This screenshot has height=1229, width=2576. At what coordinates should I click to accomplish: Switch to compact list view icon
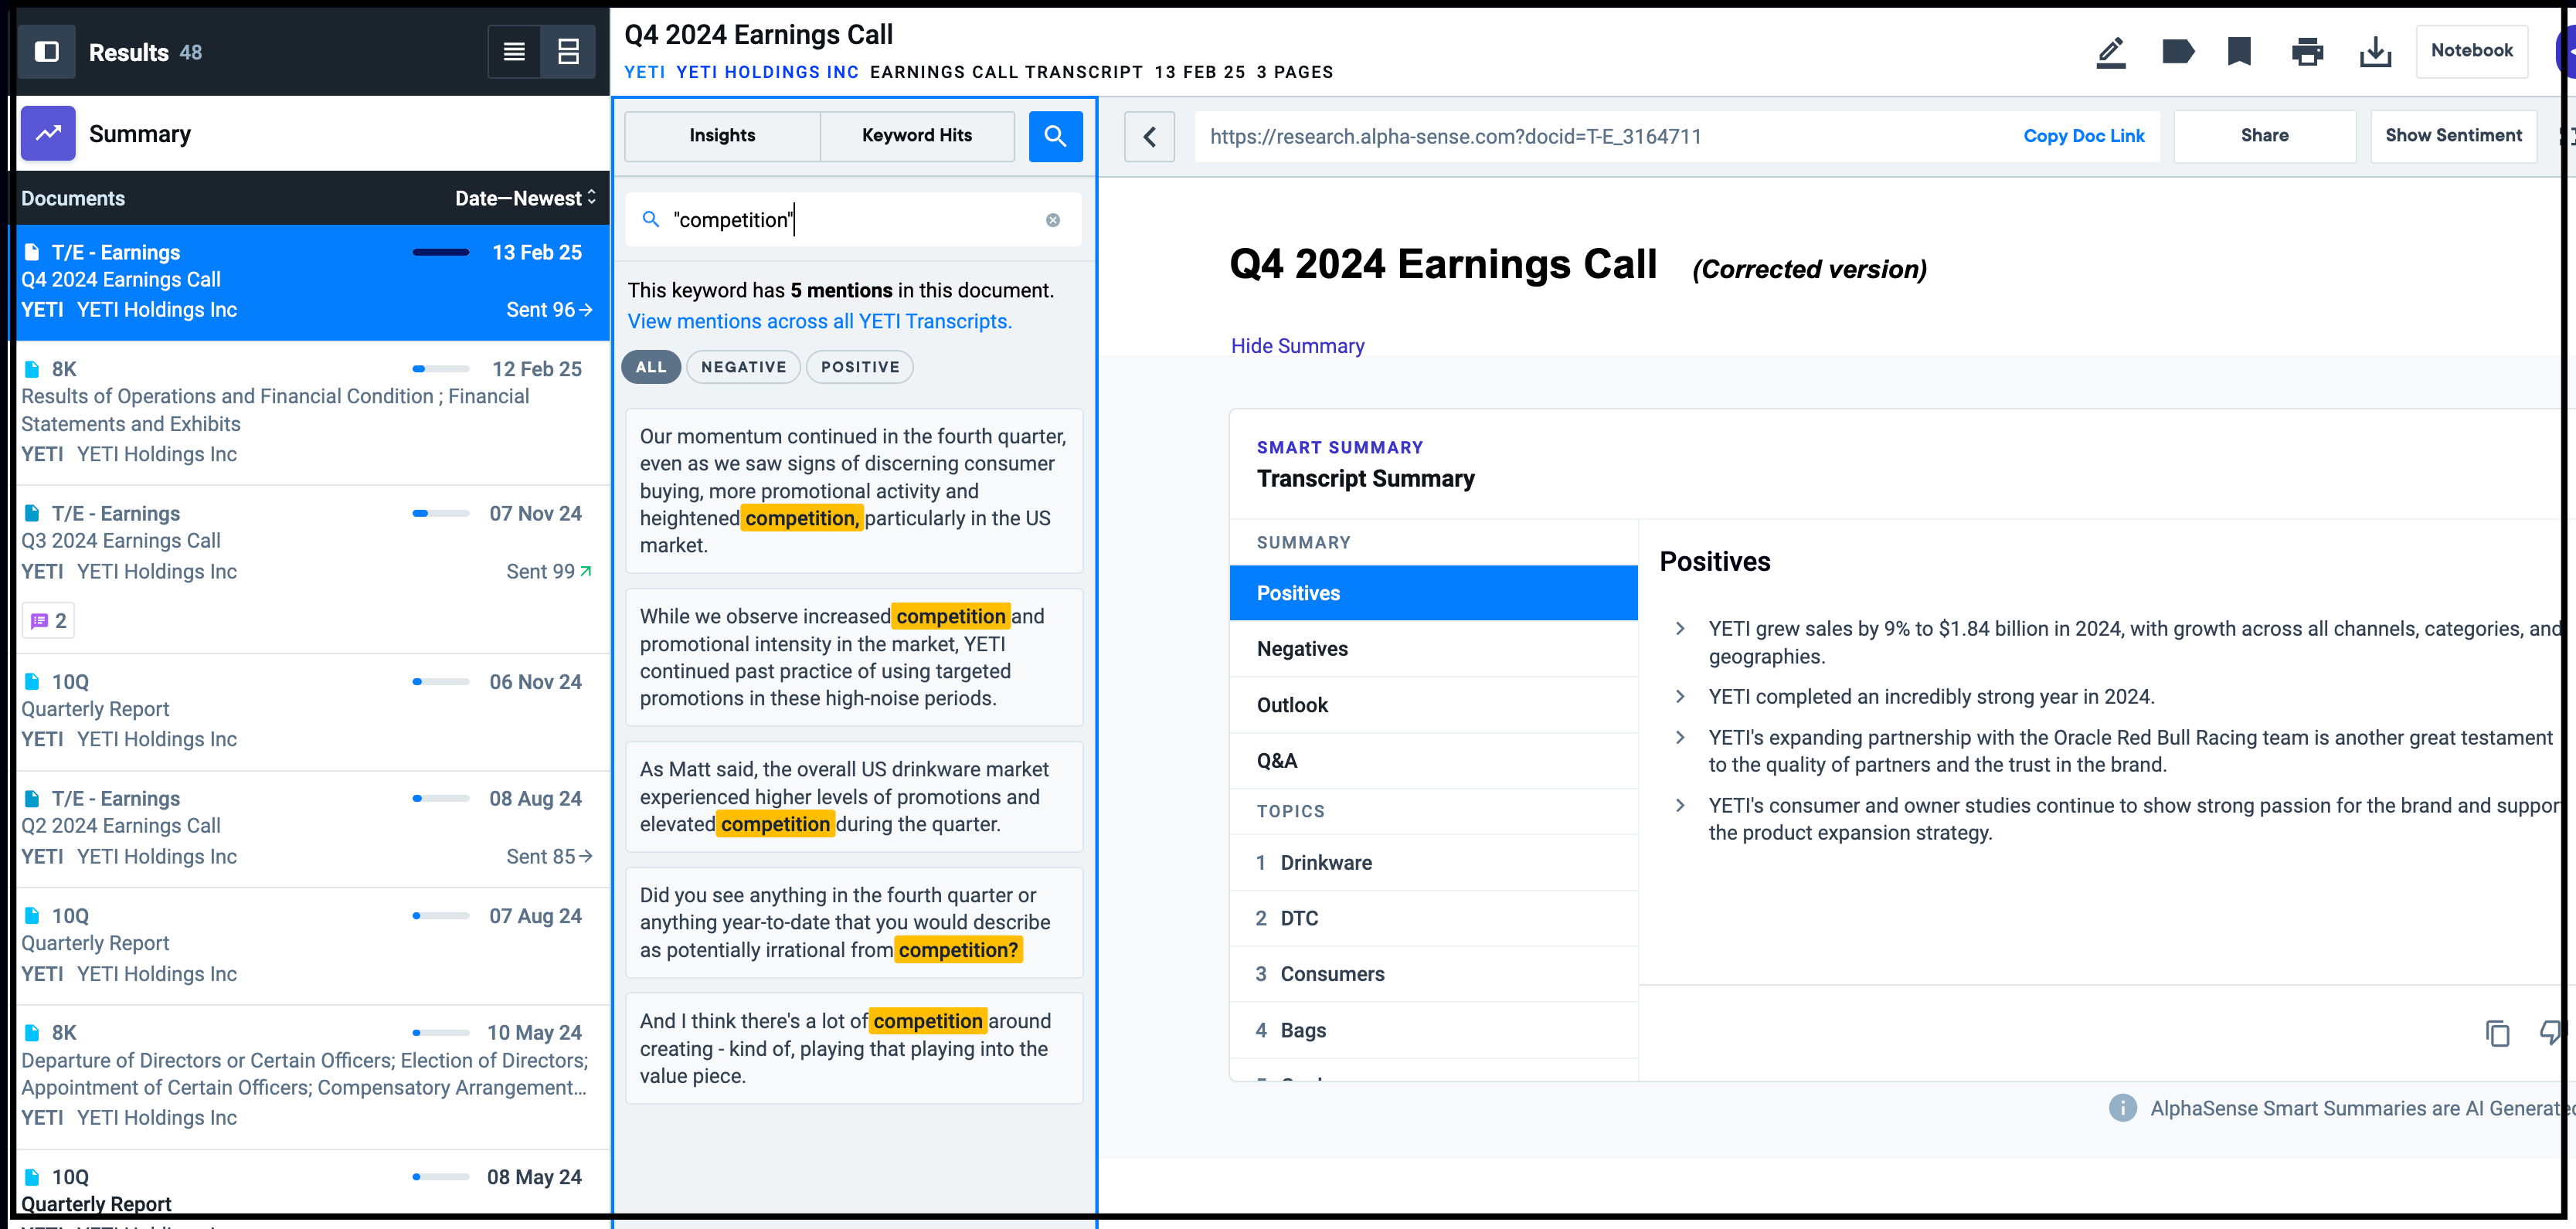514,52
